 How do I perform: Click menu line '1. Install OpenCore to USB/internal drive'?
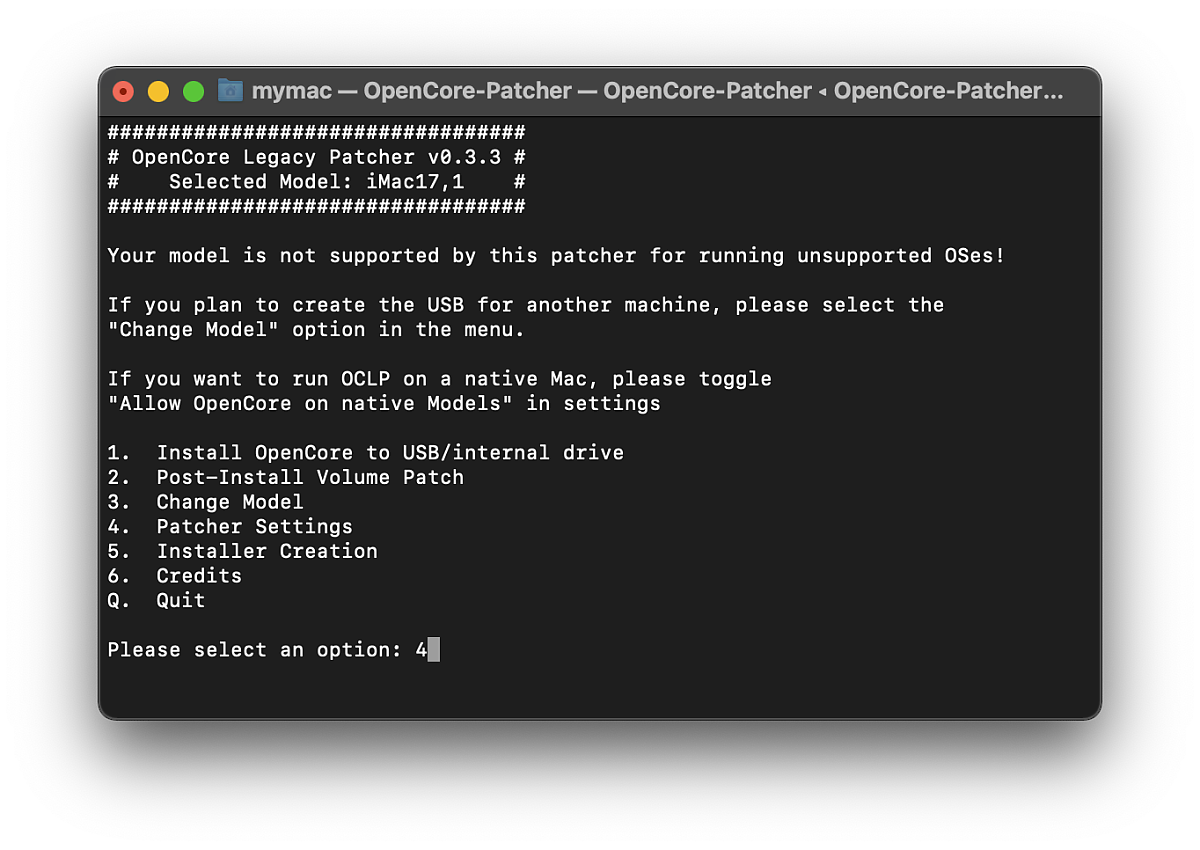(366, 453)
